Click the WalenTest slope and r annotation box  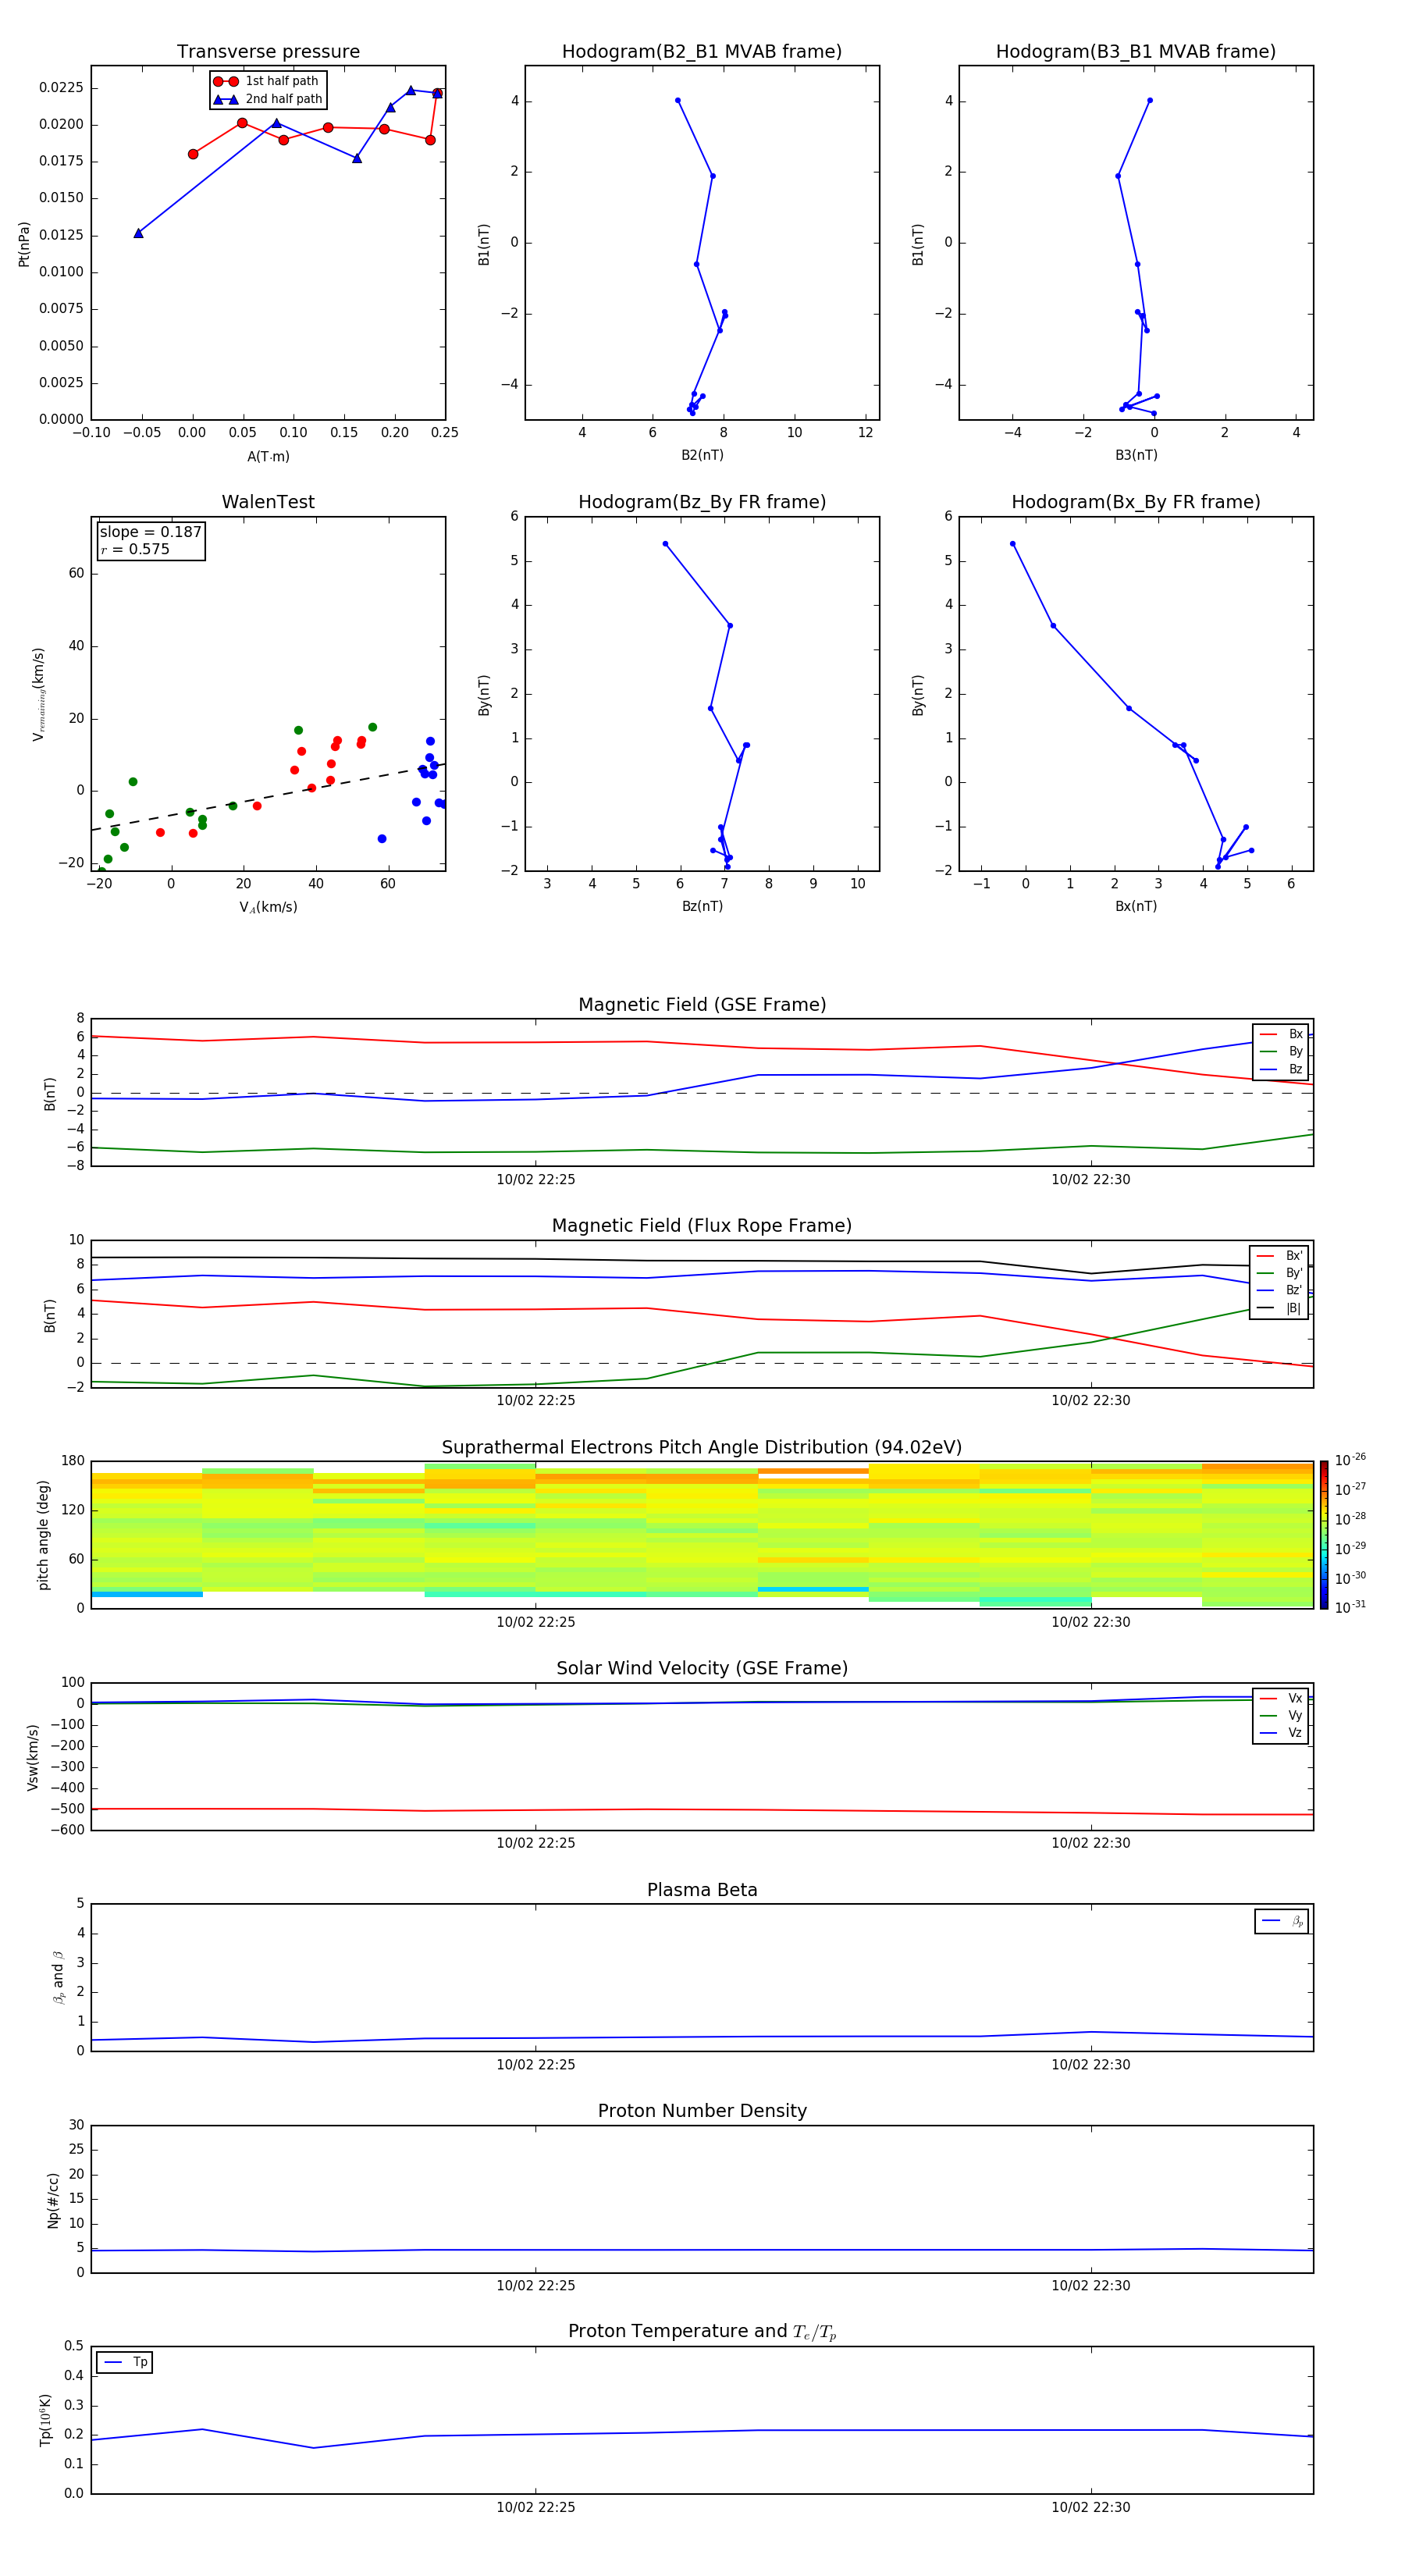[150, 540]
